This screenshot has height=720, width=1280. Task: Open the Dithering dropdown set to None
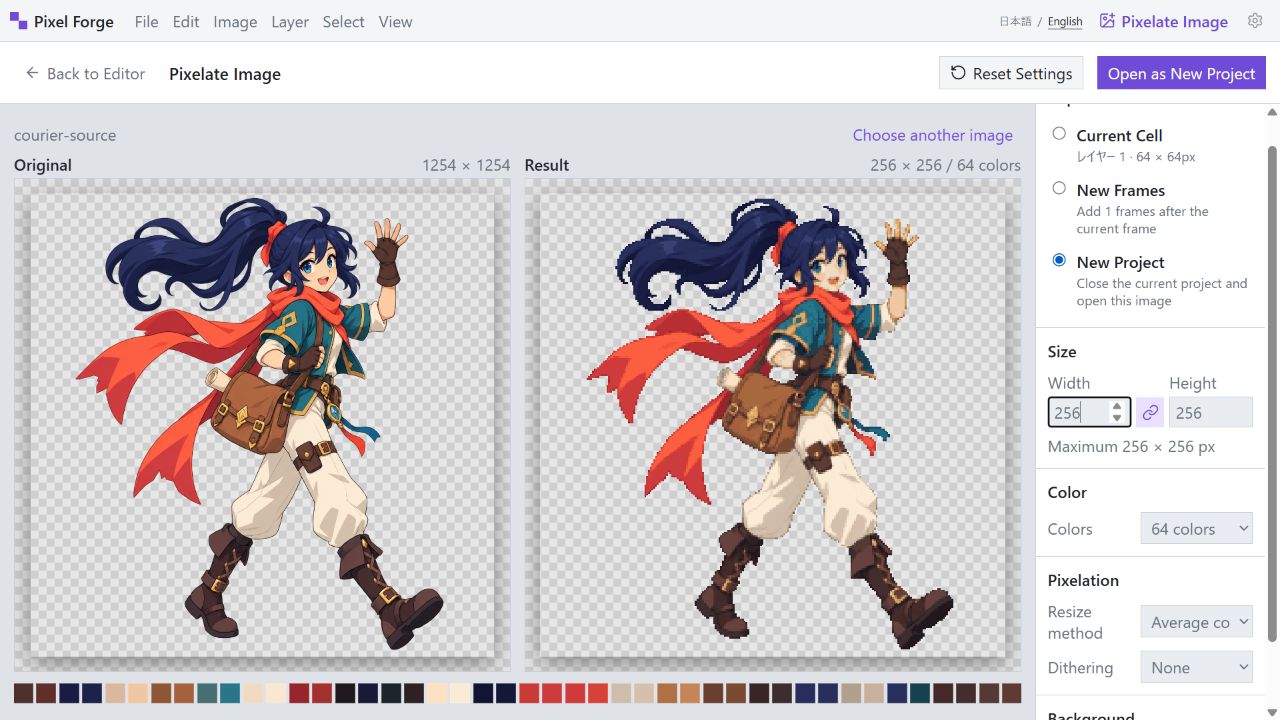[x=1196, y=667]
